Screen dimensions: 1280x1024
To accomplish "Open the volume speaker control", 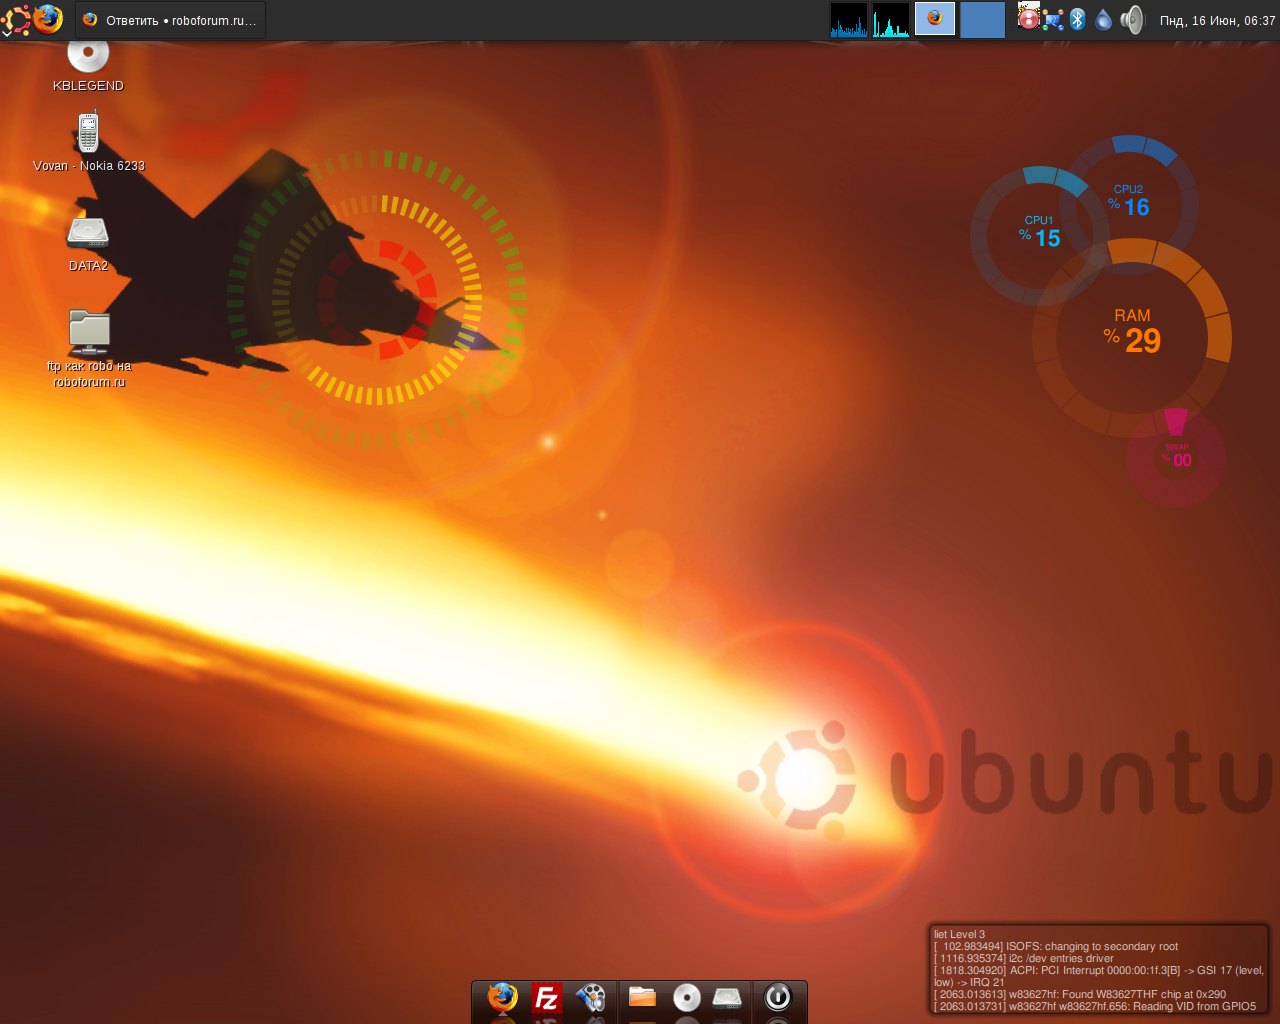I will pos(1131,20).
